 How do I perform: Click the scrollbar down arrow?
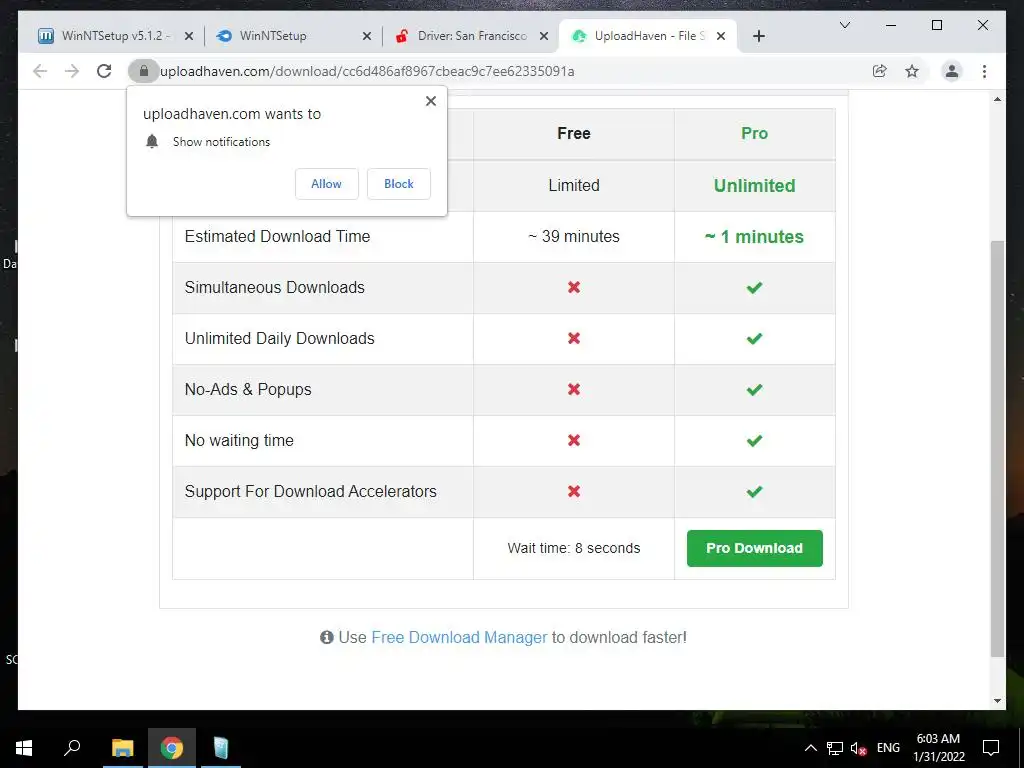[997, 701]
